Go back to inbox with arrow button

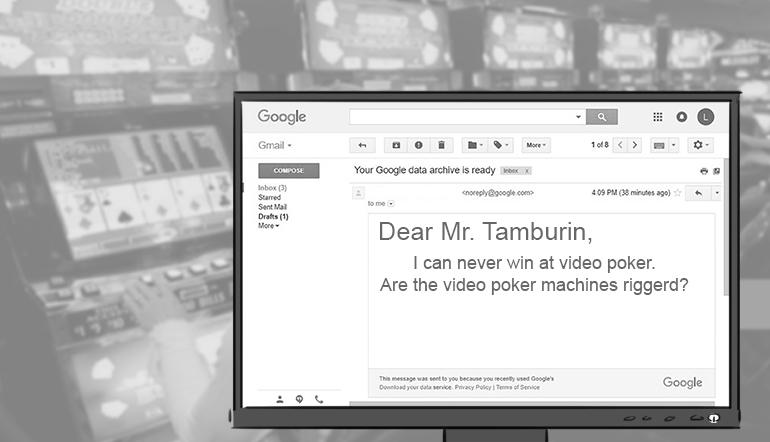pos(362,145)
